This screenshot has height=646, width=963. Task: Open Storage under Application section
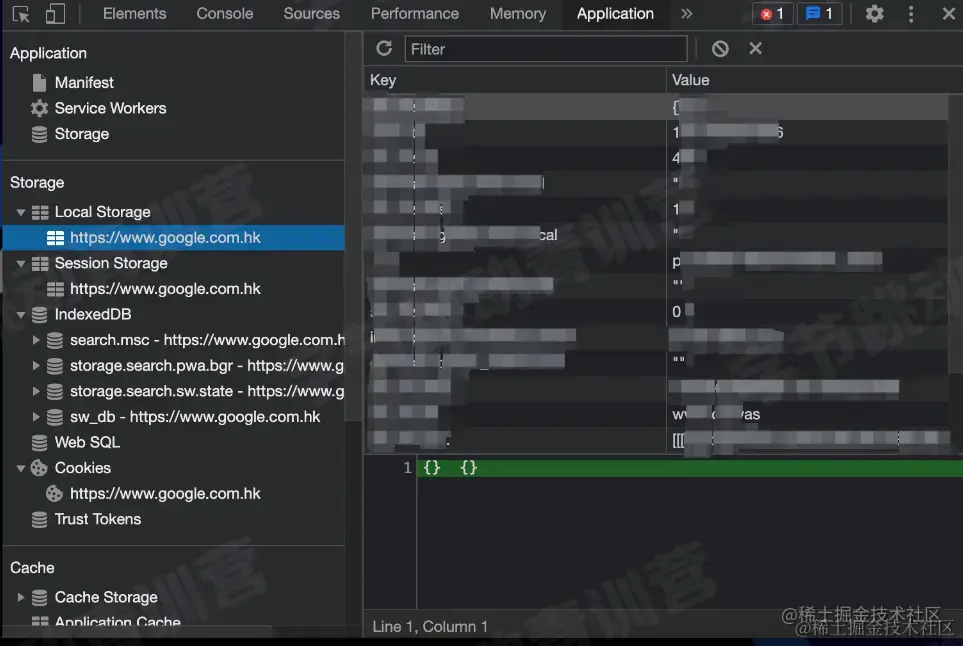point(82,134)
